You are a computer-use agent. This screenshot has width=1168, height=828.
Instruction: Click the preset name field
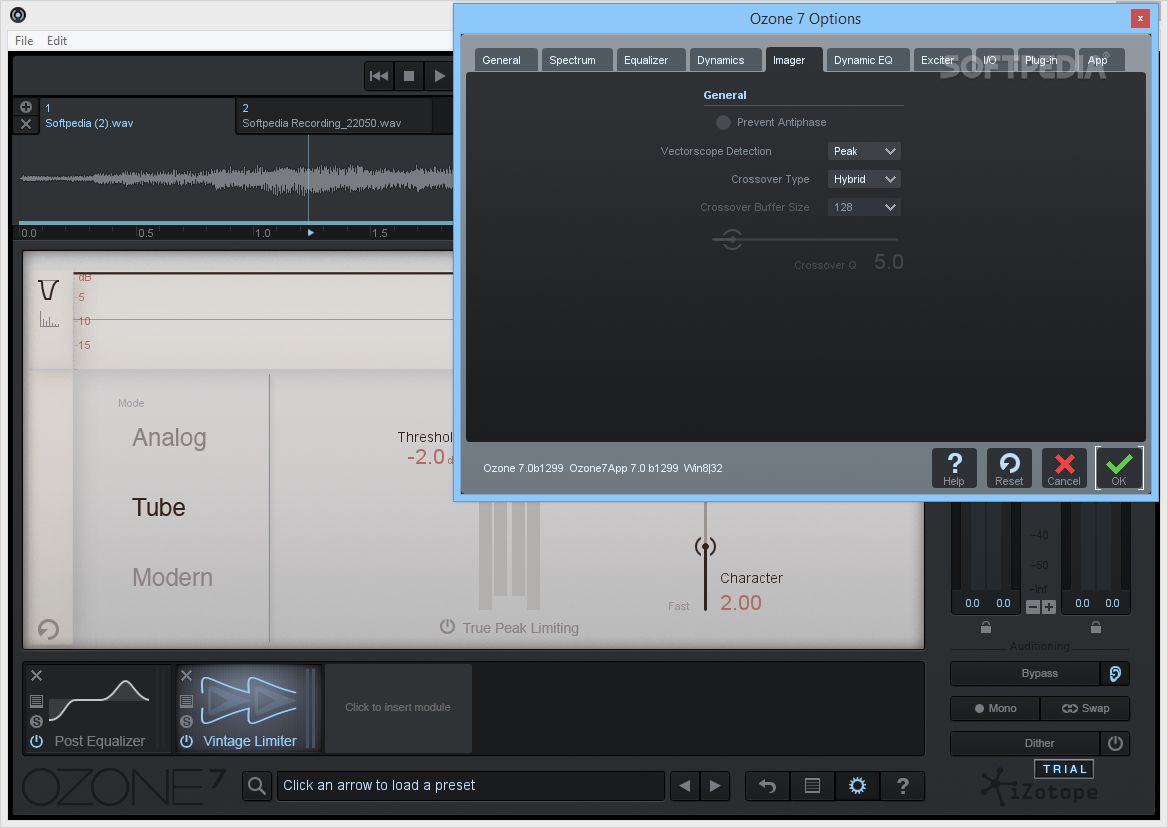(471, 786)
